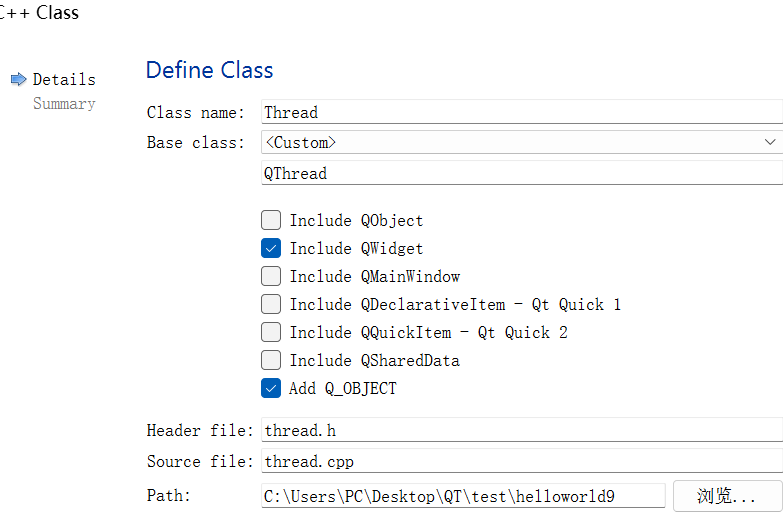Select the Summary wizard step
This screenshot has width=783, height=517.
click(x=64, y=103)
